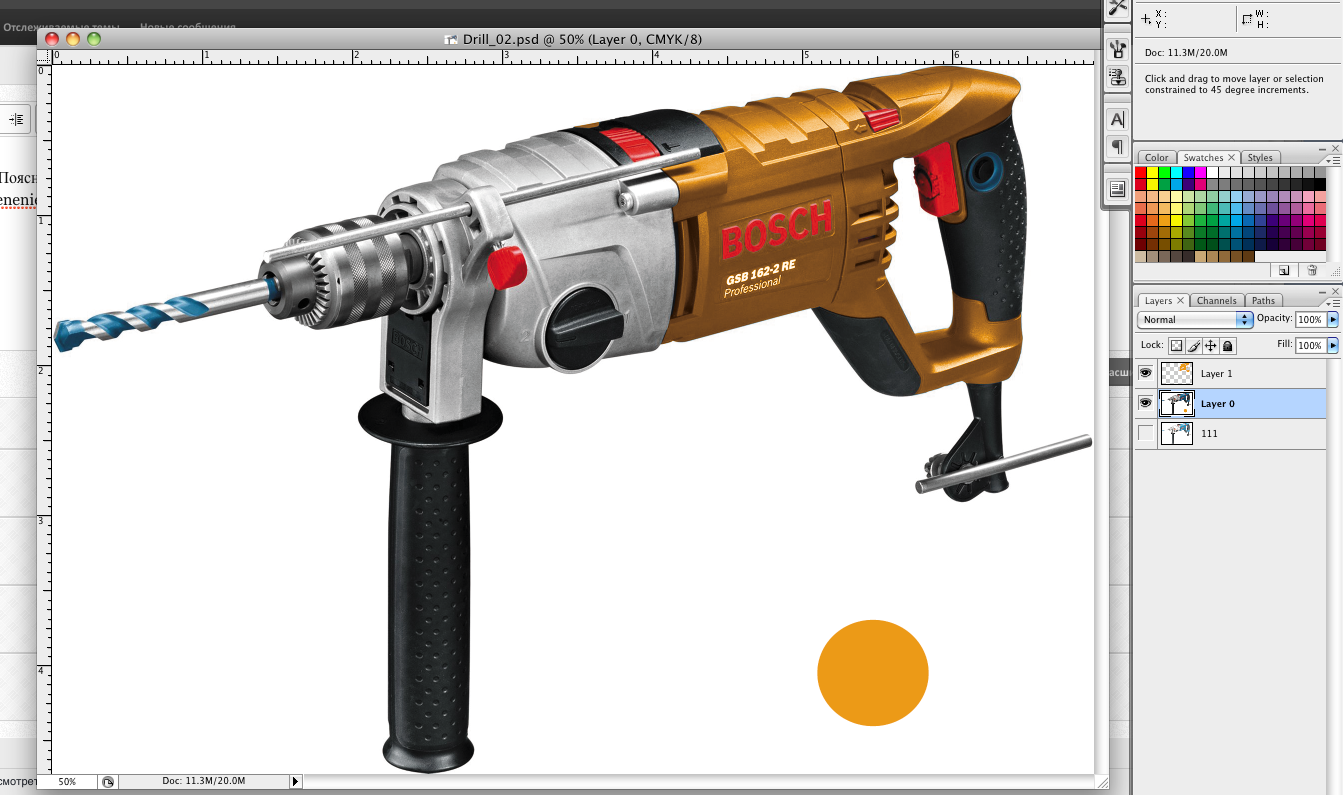The image size is (1343, 795).
Task: Switch to the Color tab
Action: (1156, 158)
